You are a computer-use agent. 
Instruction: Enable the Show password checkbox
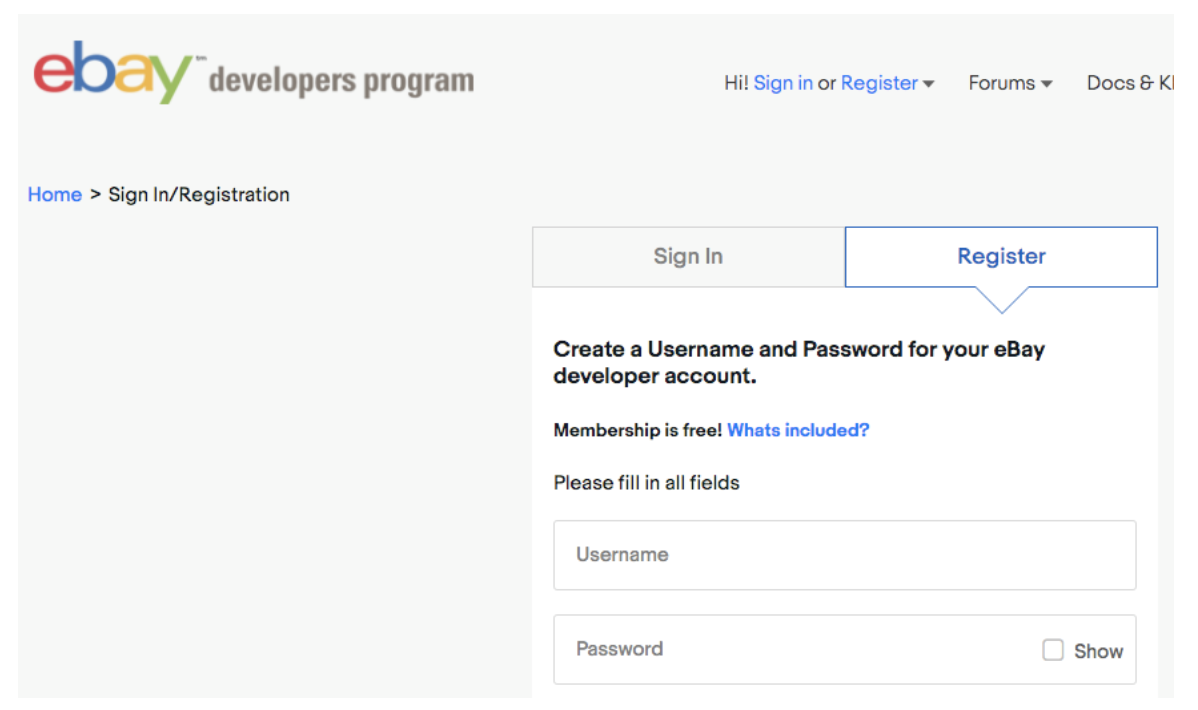point(1053,650)
